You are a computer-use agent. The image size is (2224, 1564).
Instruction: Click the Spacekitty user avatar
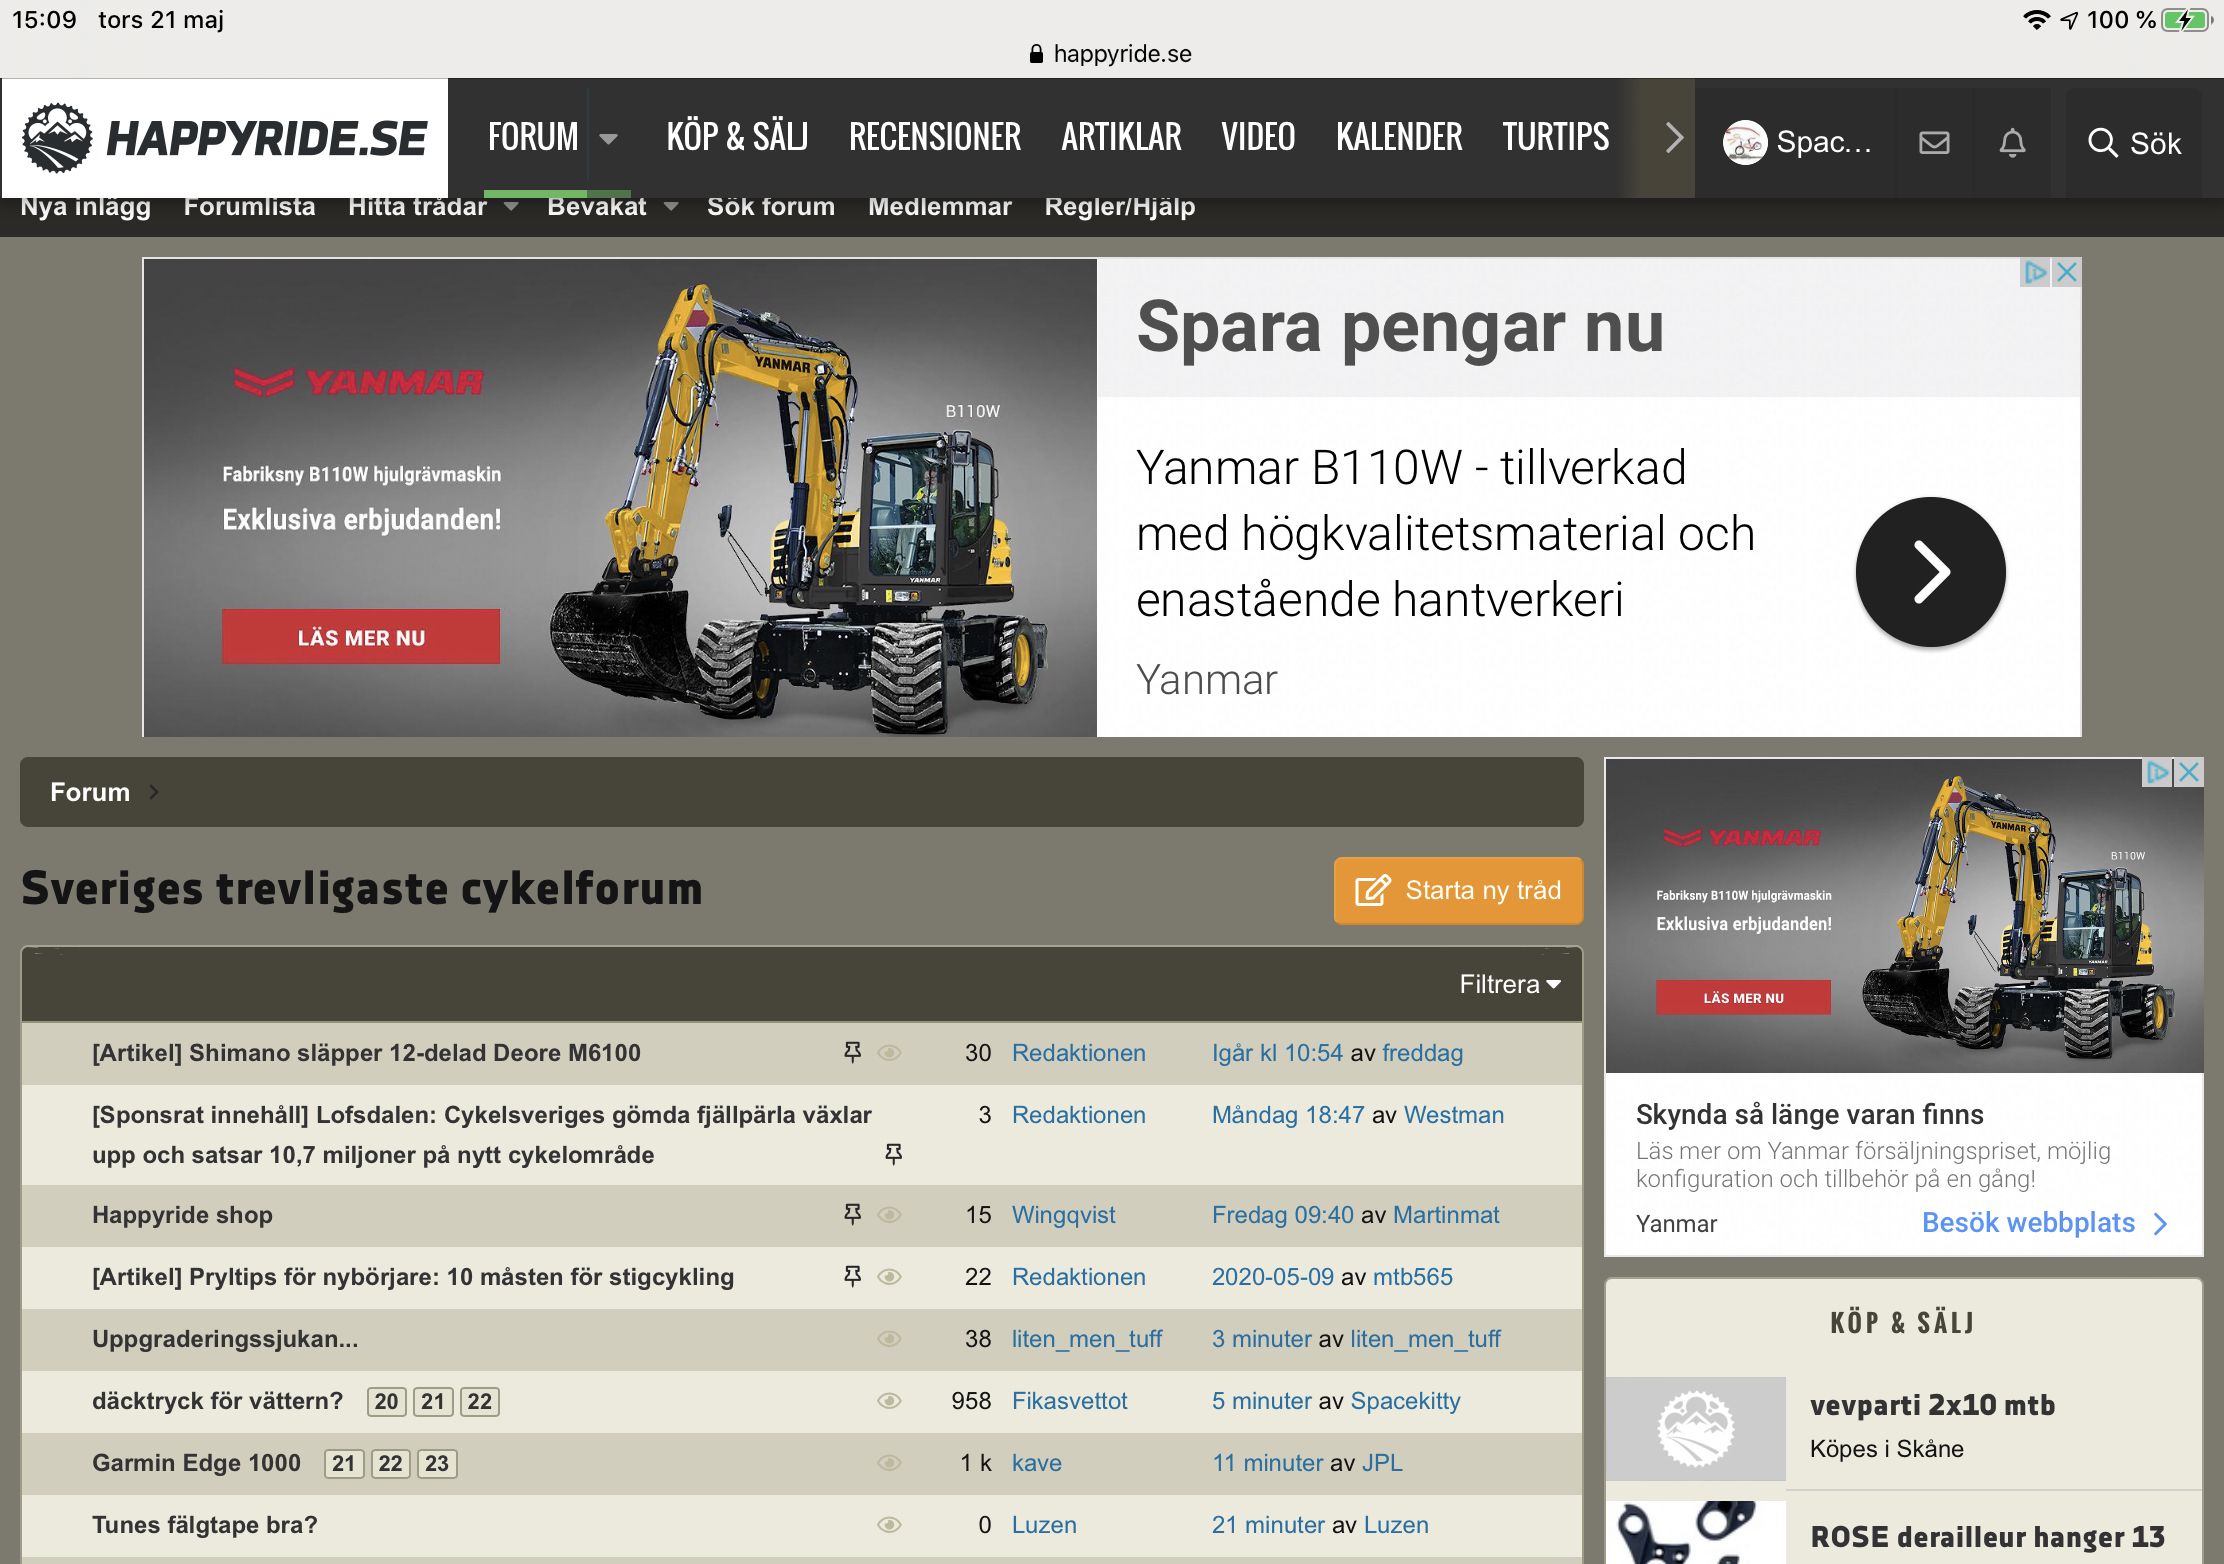[1744, 143]
